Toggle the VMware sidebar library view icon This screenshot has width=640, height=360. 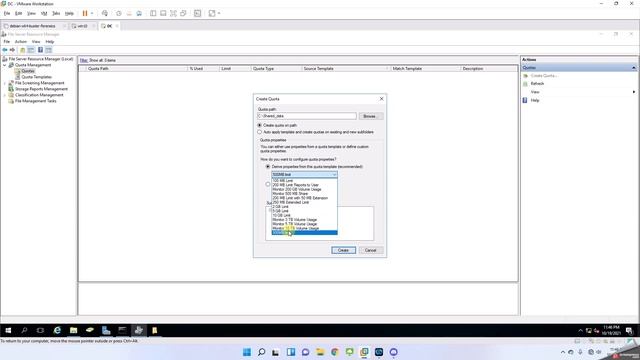(x=153, y=13)
